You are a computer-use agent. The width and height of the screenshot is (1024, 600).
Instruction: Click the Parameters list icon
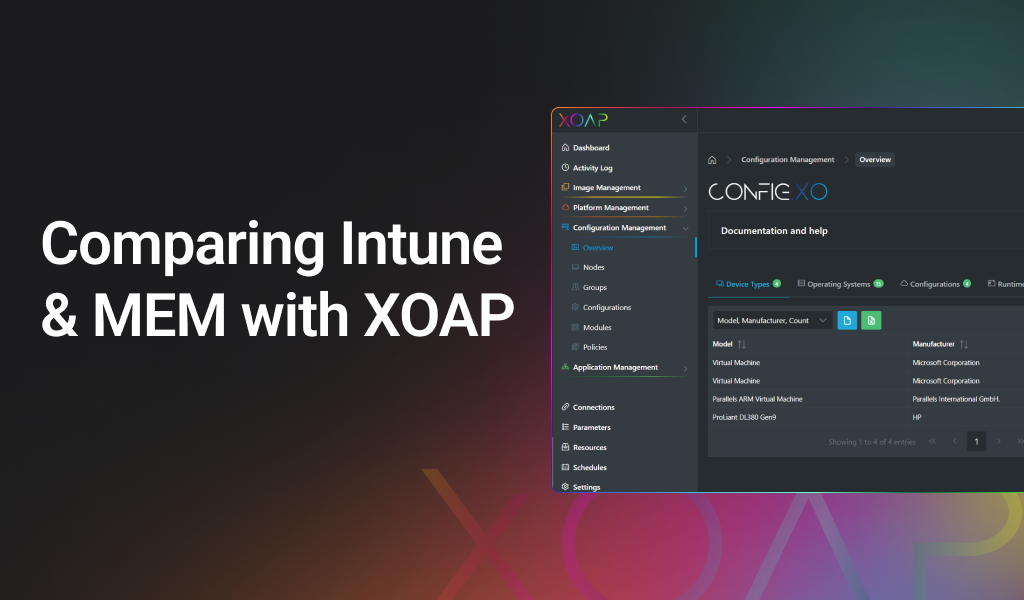tap(566, 427)
